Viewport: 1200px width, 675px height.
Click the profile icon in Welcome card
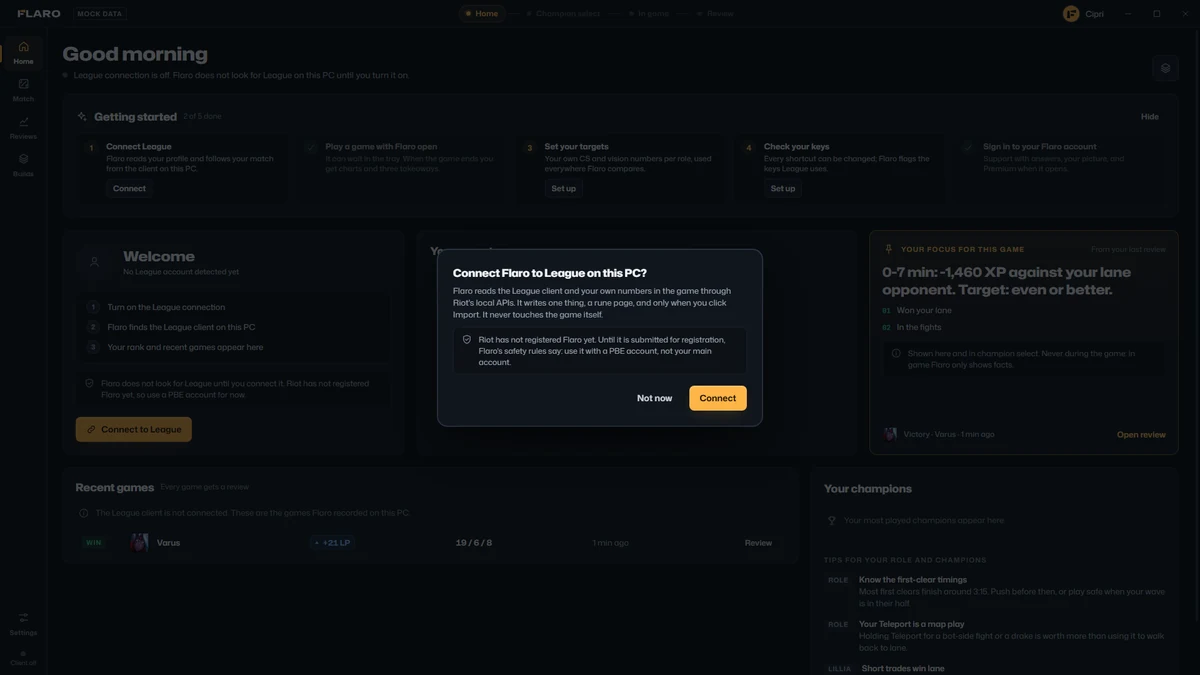pyautogui.click(x=94, y=262)
